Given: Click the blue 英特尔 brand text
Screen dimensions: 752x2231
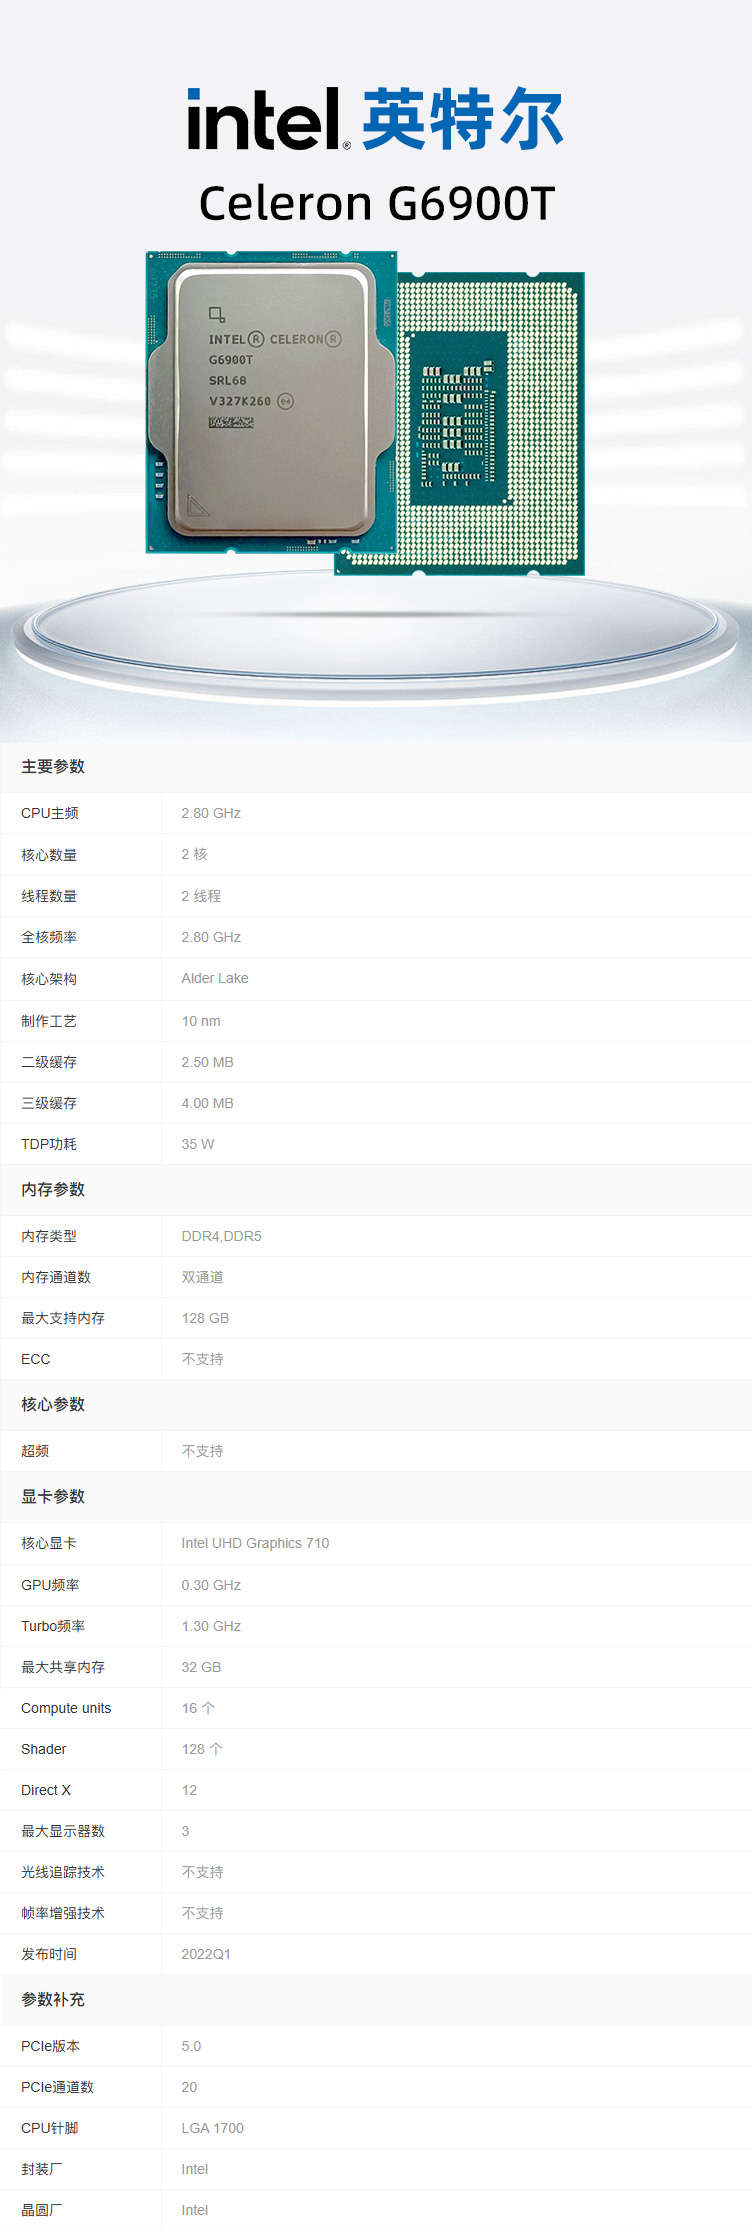Looking at the screenshot, I should [462, 120].
